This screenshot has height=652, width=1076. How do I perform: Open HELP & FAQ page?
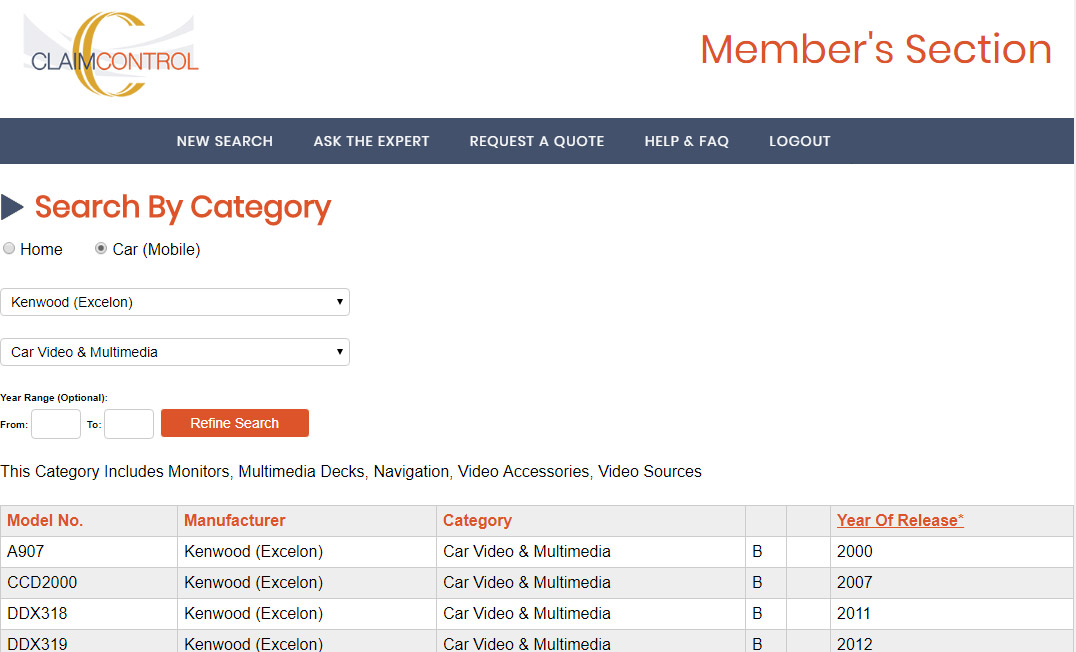(x=686, y=141)
